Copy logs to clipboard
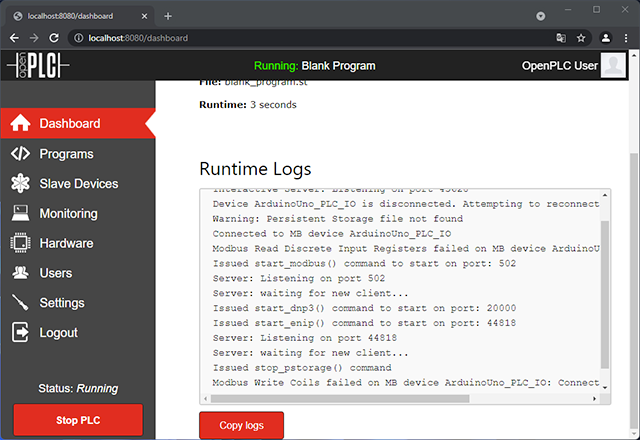Screen dimensions: 640x440 [x=241, y=425]
